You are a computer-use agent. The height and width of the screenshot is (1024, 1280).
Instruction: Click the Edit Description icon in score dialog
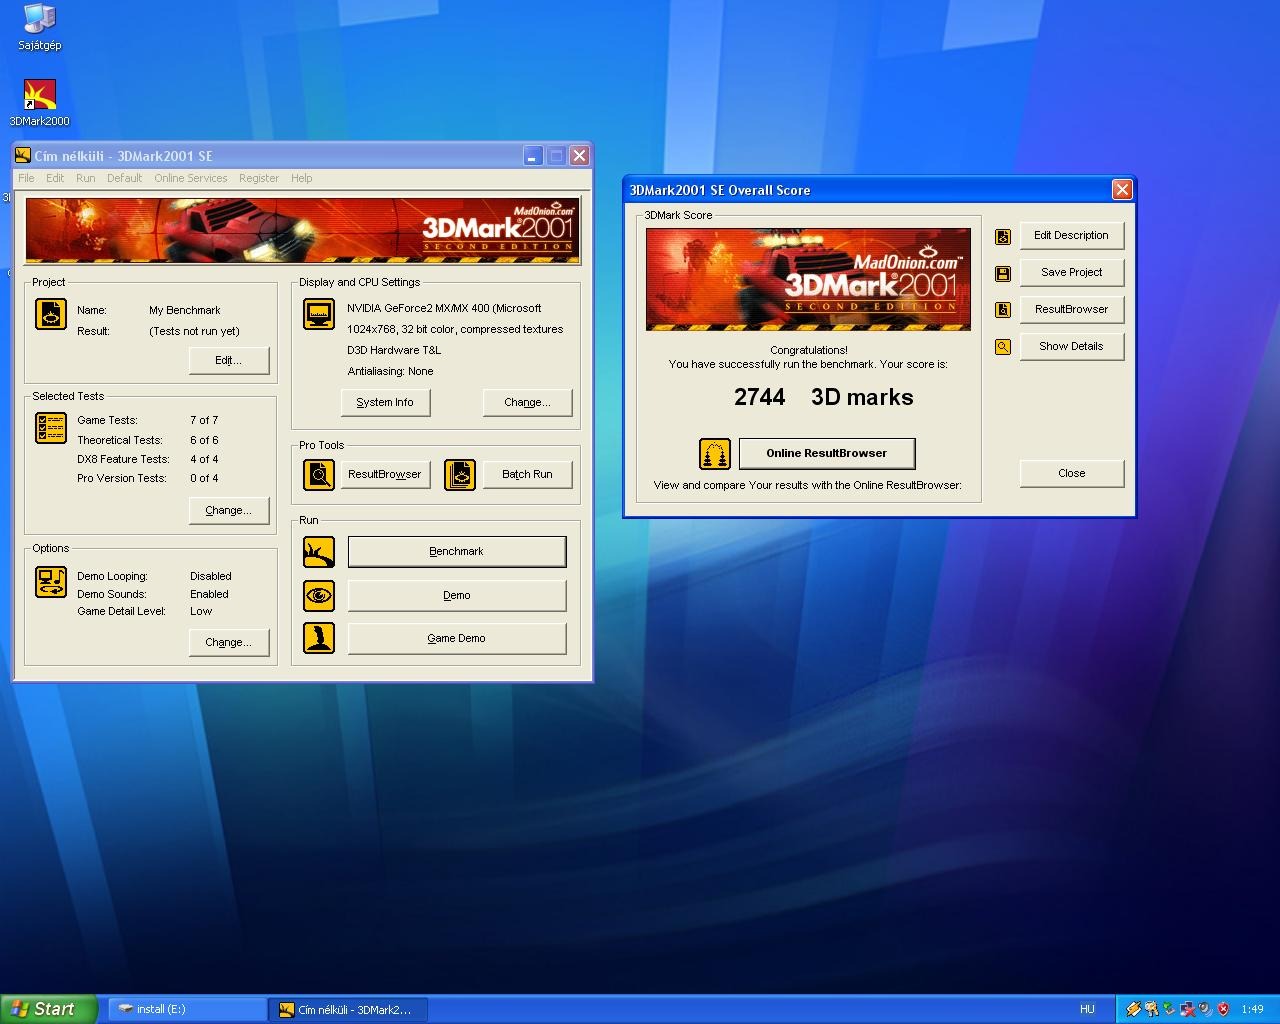tap(1003, 237)
